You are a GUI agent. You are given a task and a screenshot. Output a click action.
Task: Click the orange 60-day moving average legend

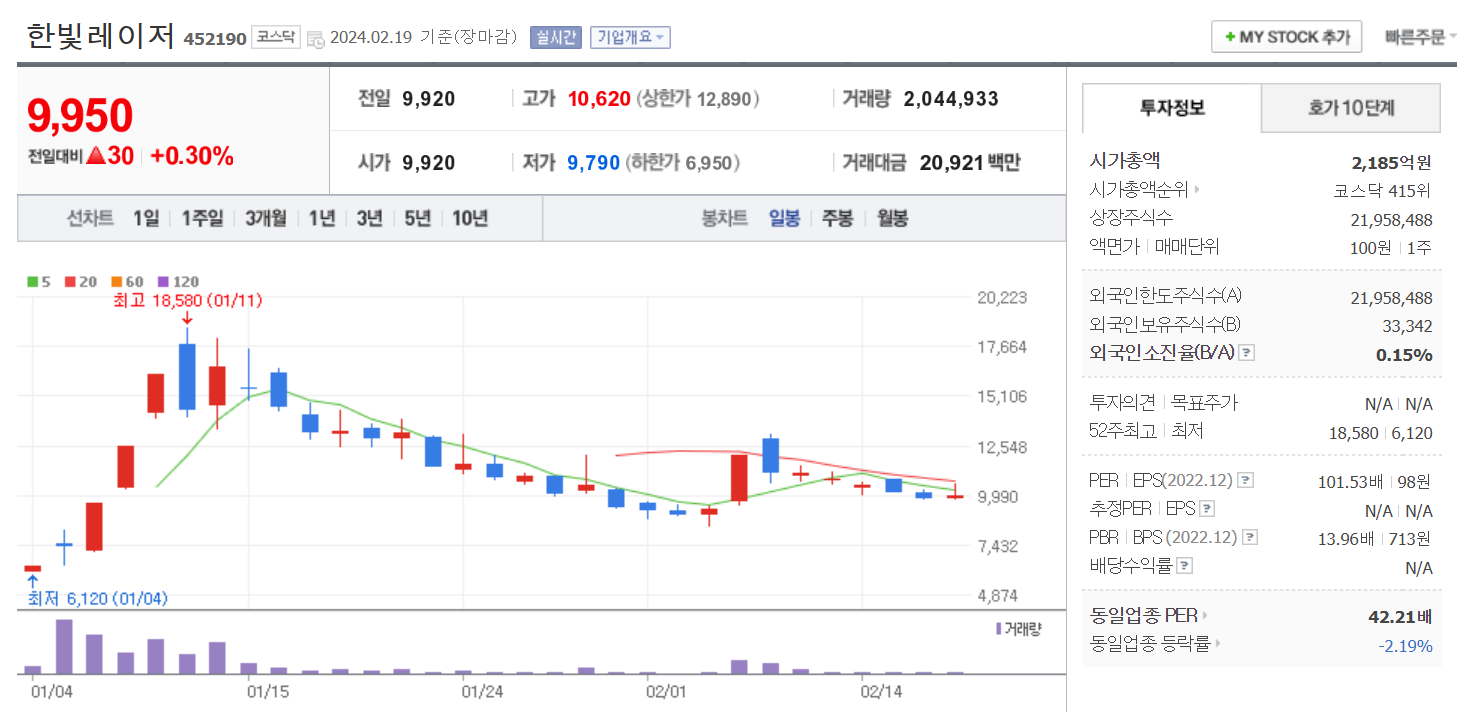(127, 282)
